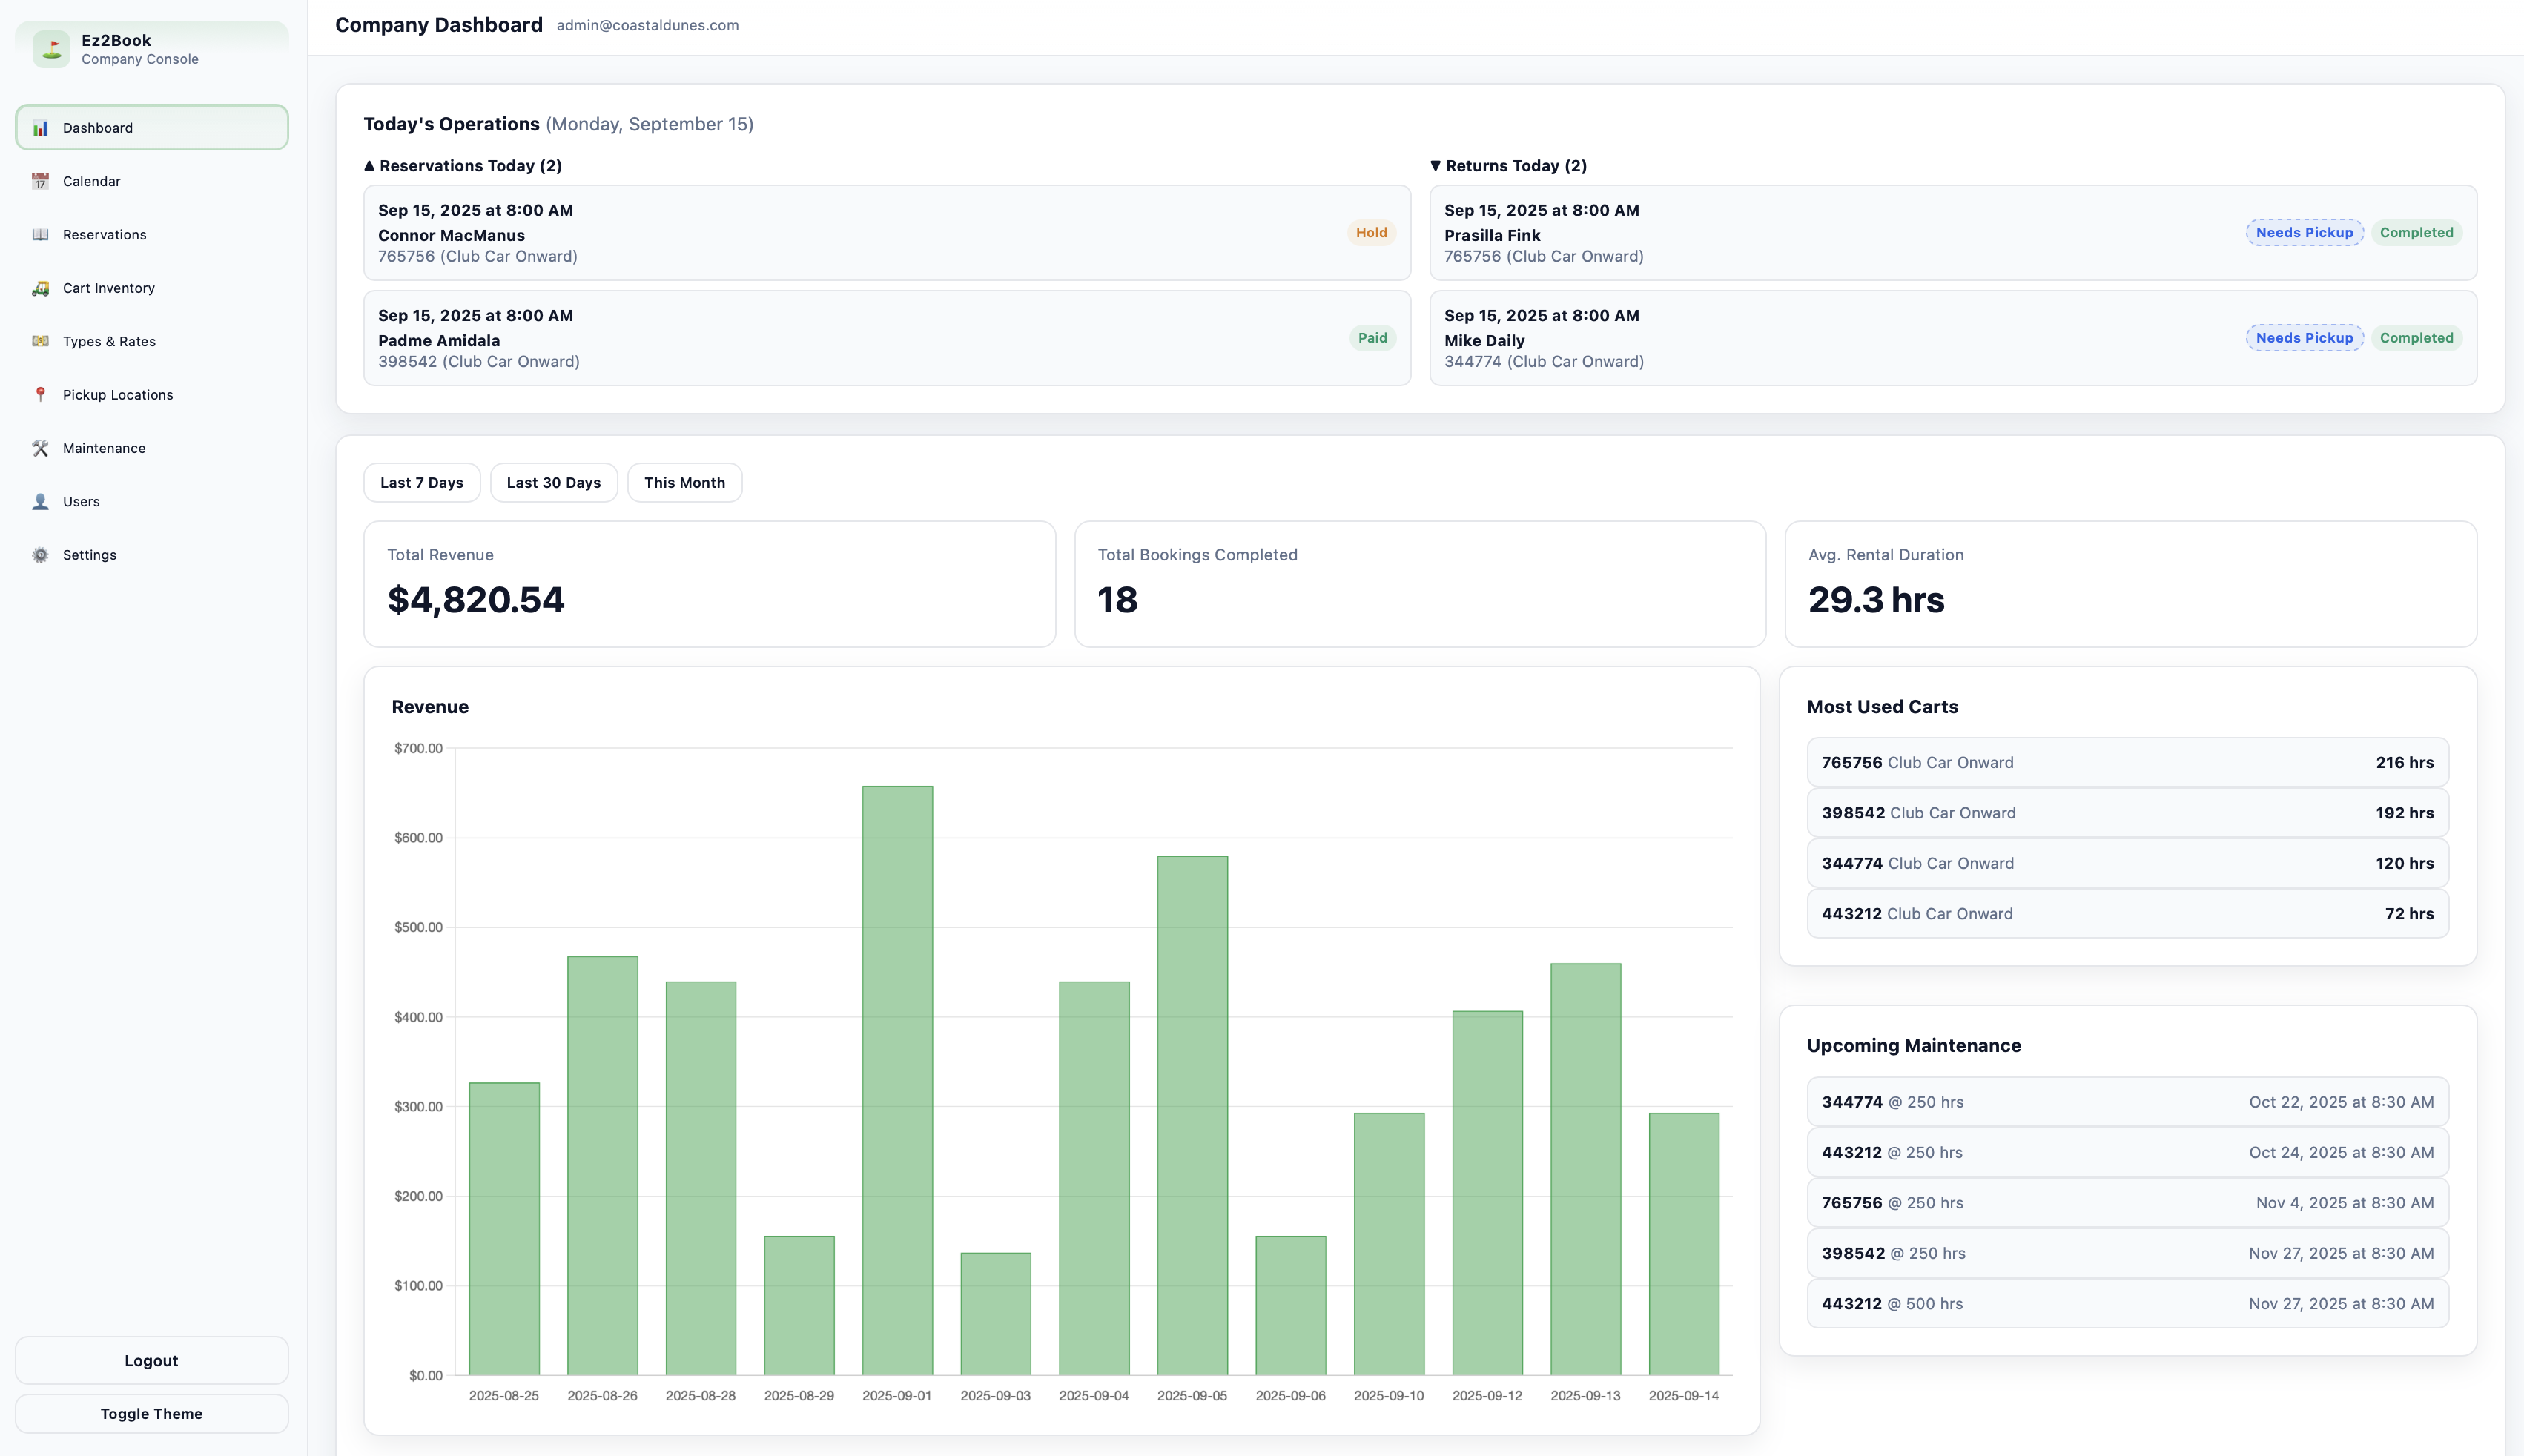Open the Dashboard menu item
The height and width of the screenshot is (1456, 2524).
[97, 127]
